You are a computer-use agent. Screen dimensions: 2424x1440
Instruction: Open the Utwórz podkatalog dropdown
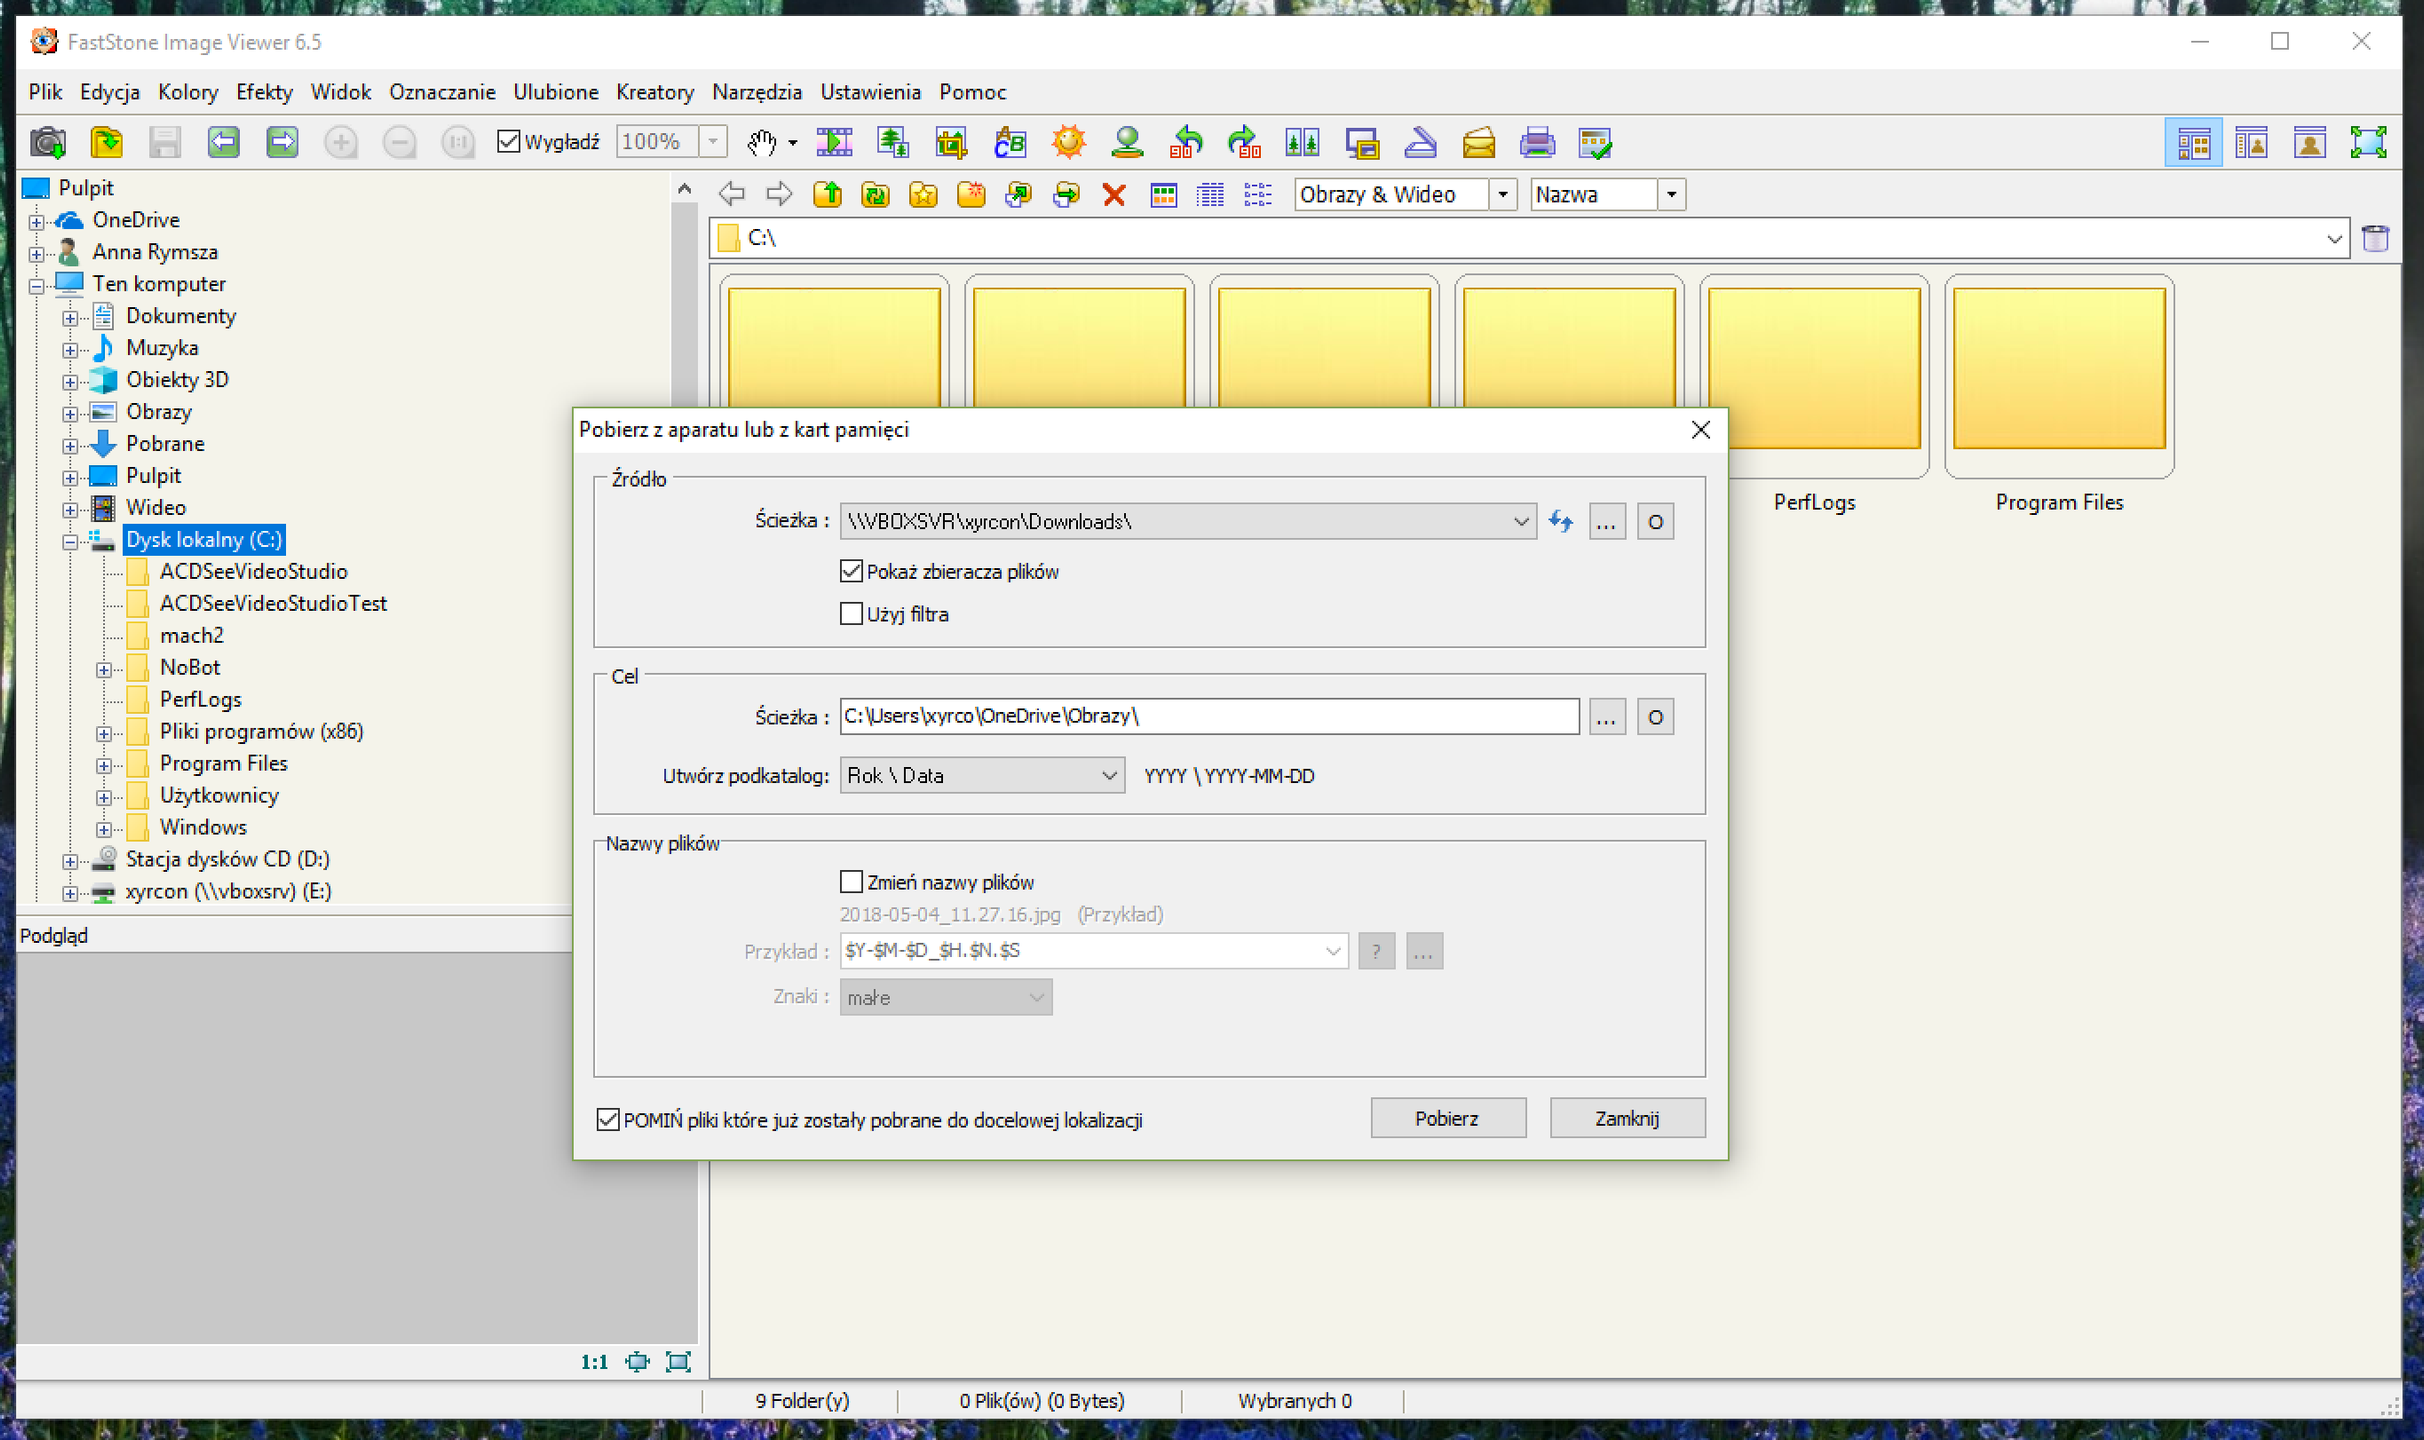tap(982, 775)
